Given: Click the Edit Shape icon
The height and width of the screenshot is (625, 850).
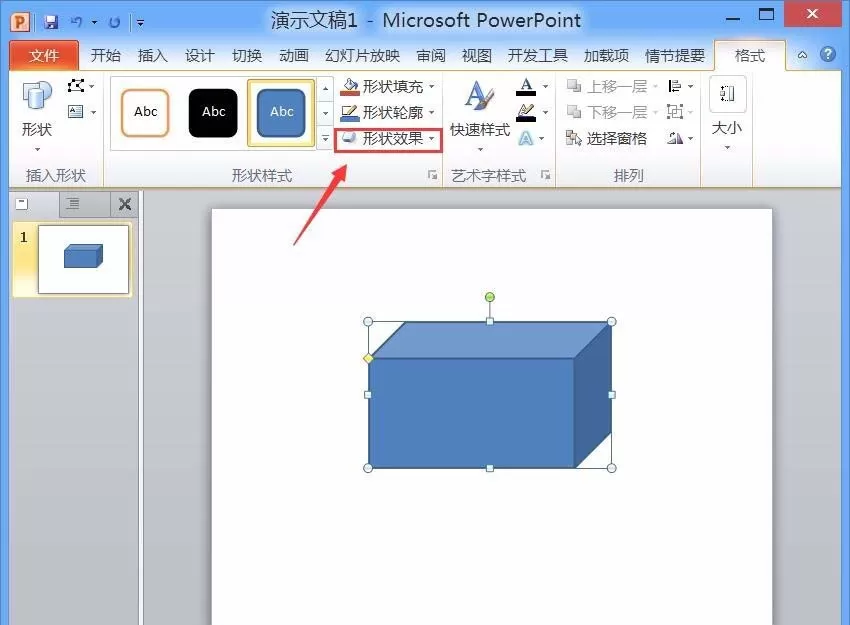Looking at the screenshot, I should pos(76,86).
